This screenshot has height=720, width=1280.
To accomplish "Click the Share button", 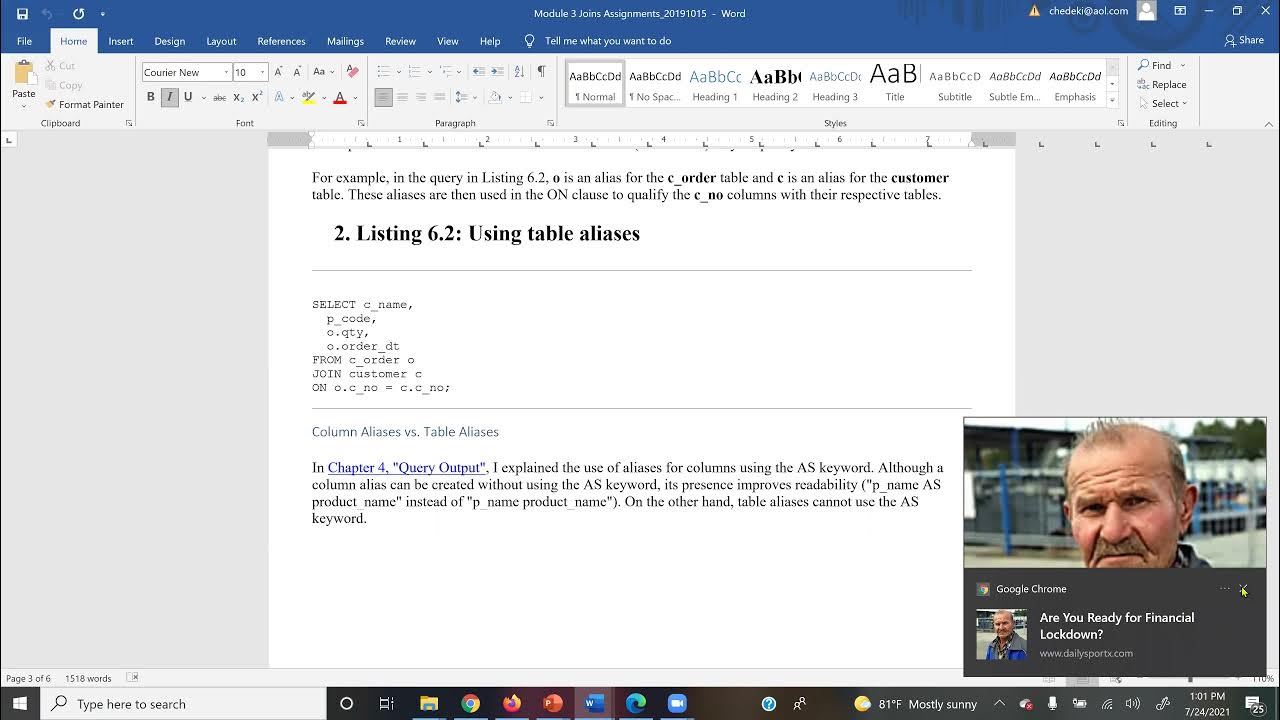I will (1244, 41).
